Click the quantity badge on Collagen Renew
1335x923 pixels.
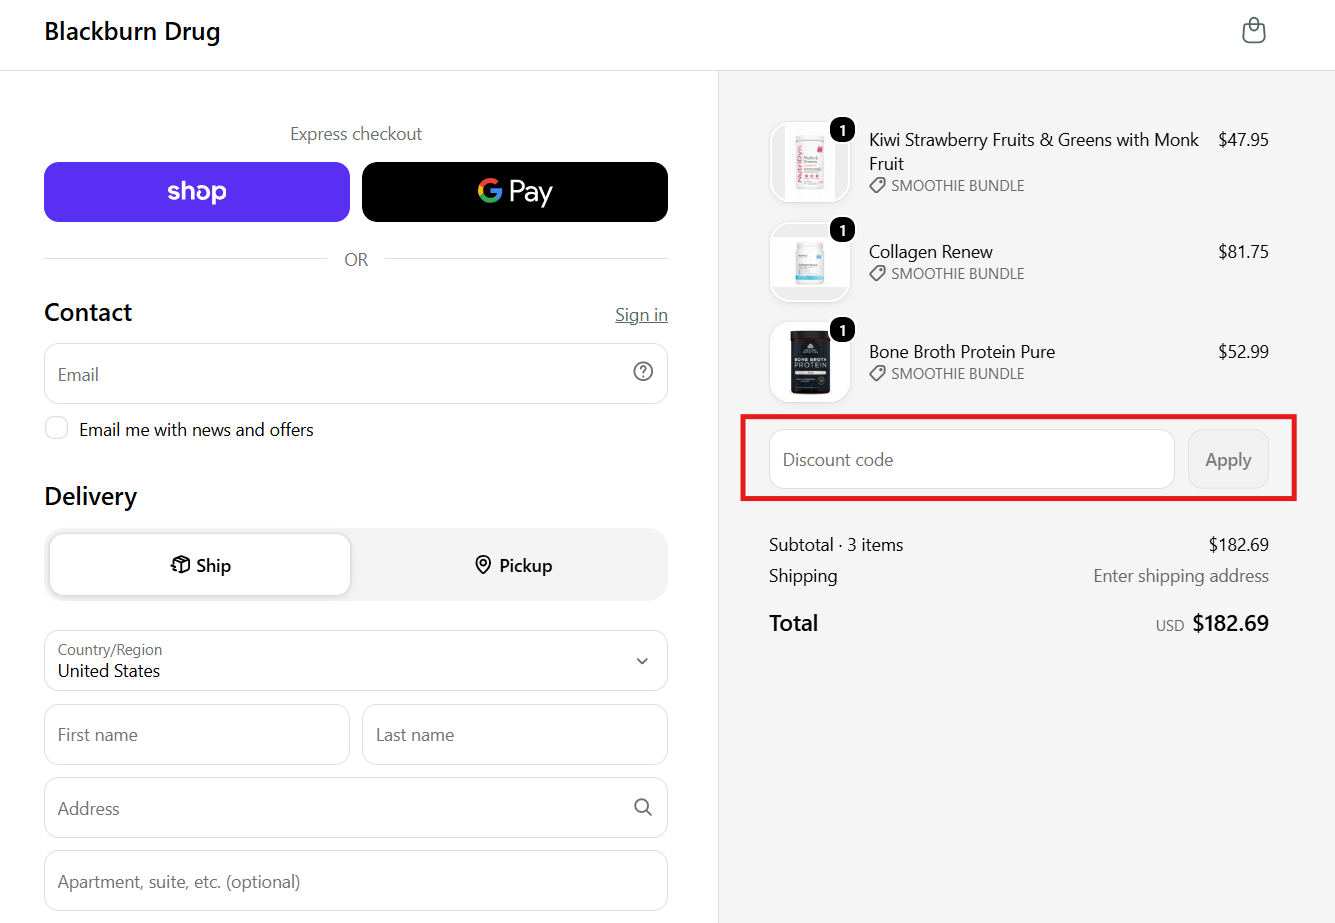click(843, 230)
